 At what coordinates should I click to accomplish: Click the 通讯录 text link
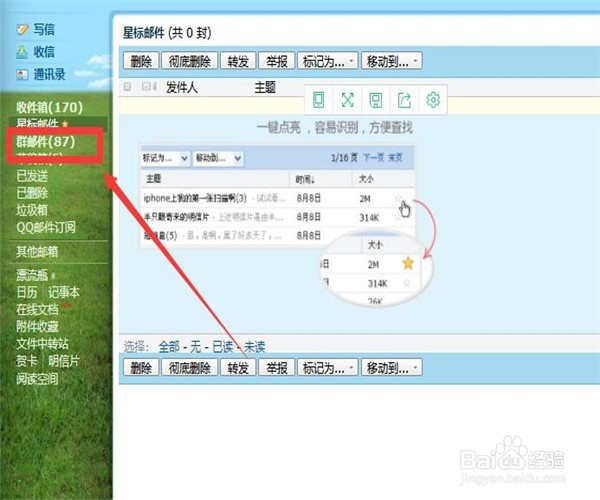click(x=49, y=74)
